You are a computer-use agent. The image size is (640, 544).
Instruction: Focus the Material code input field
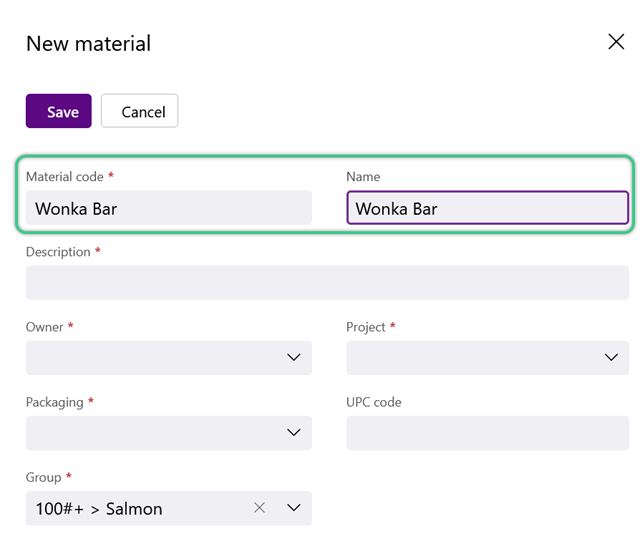[x=169, y=208]
